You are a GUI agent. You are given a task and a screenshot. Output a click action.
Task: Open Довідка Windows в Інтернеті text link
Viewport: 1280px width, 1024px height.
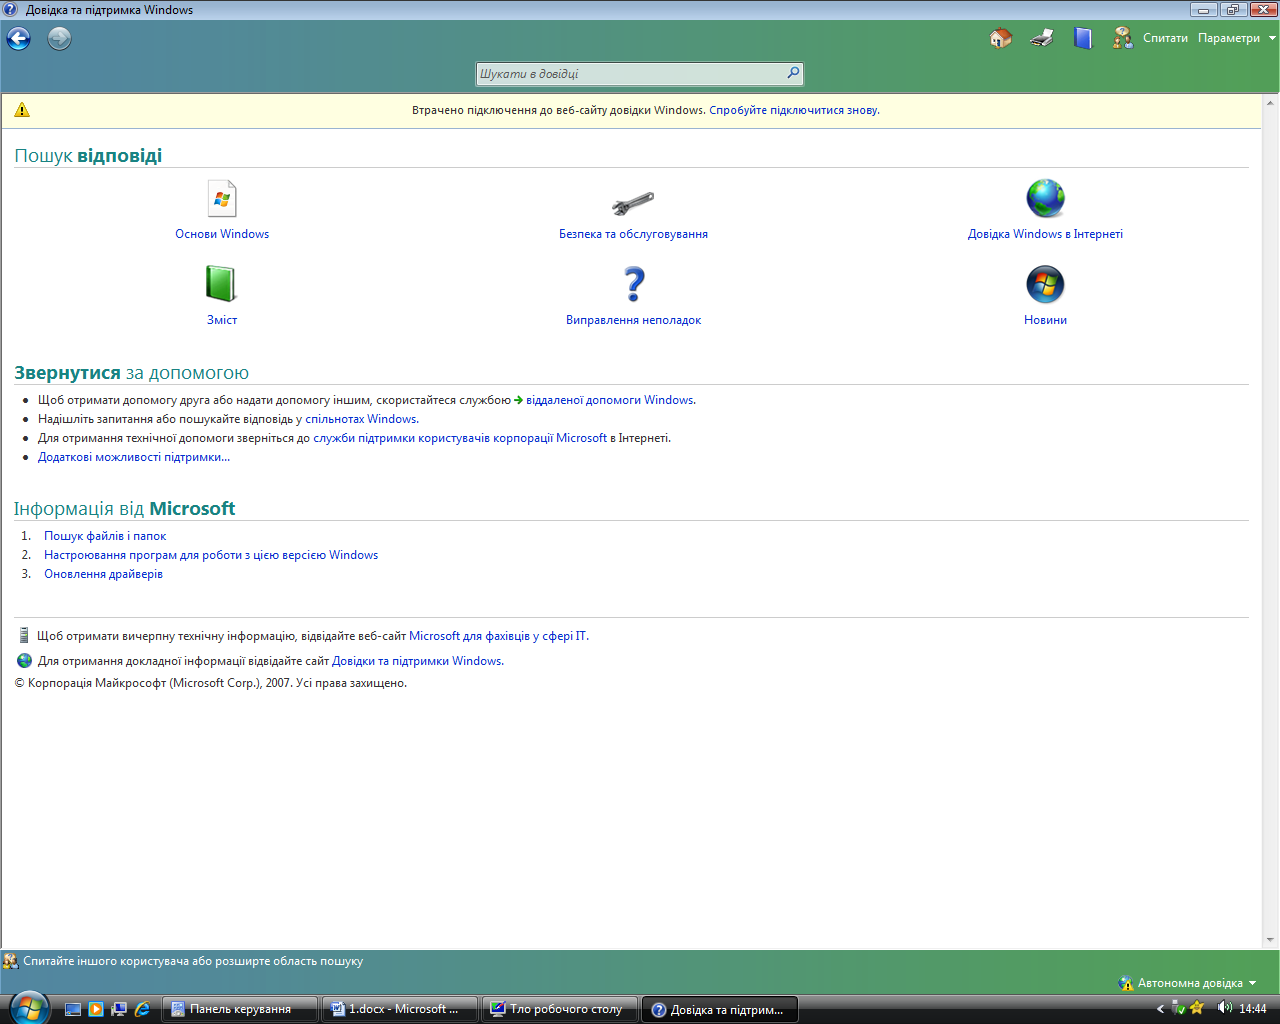1045,234
